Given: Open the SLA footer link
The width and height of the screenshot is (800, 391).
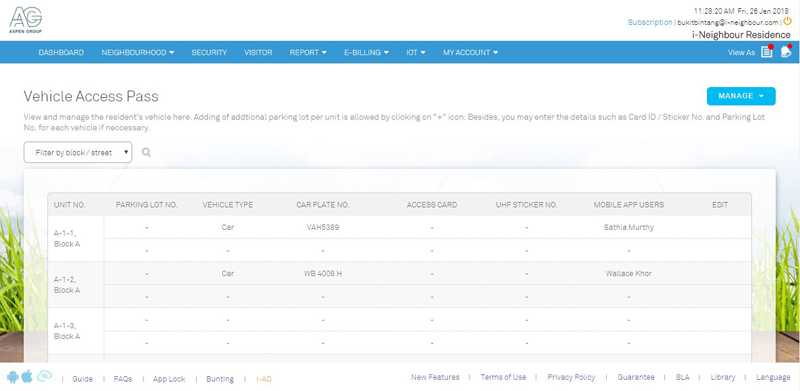Looking at the screenshot, I should (682, 377).
